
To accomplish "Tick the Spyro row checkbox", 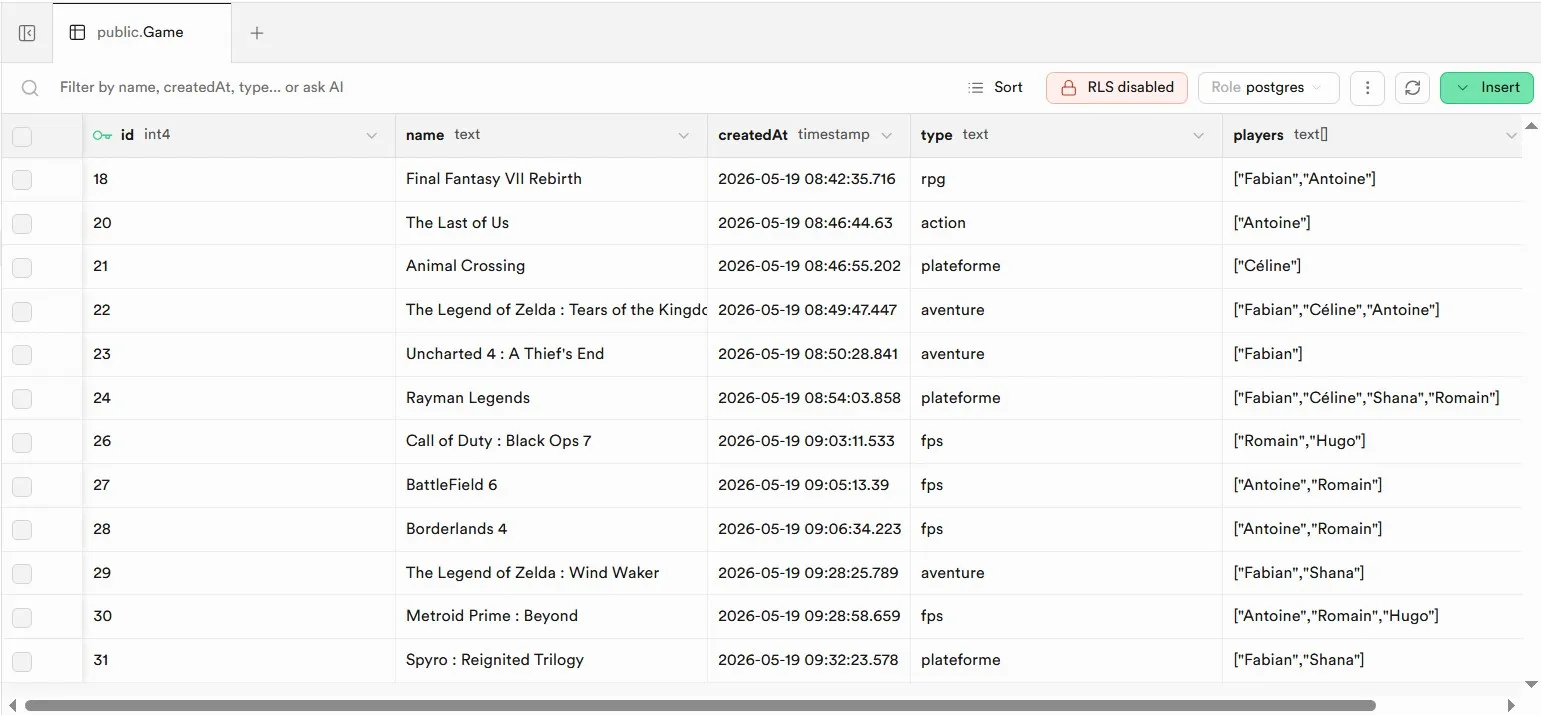I will 22,661.
